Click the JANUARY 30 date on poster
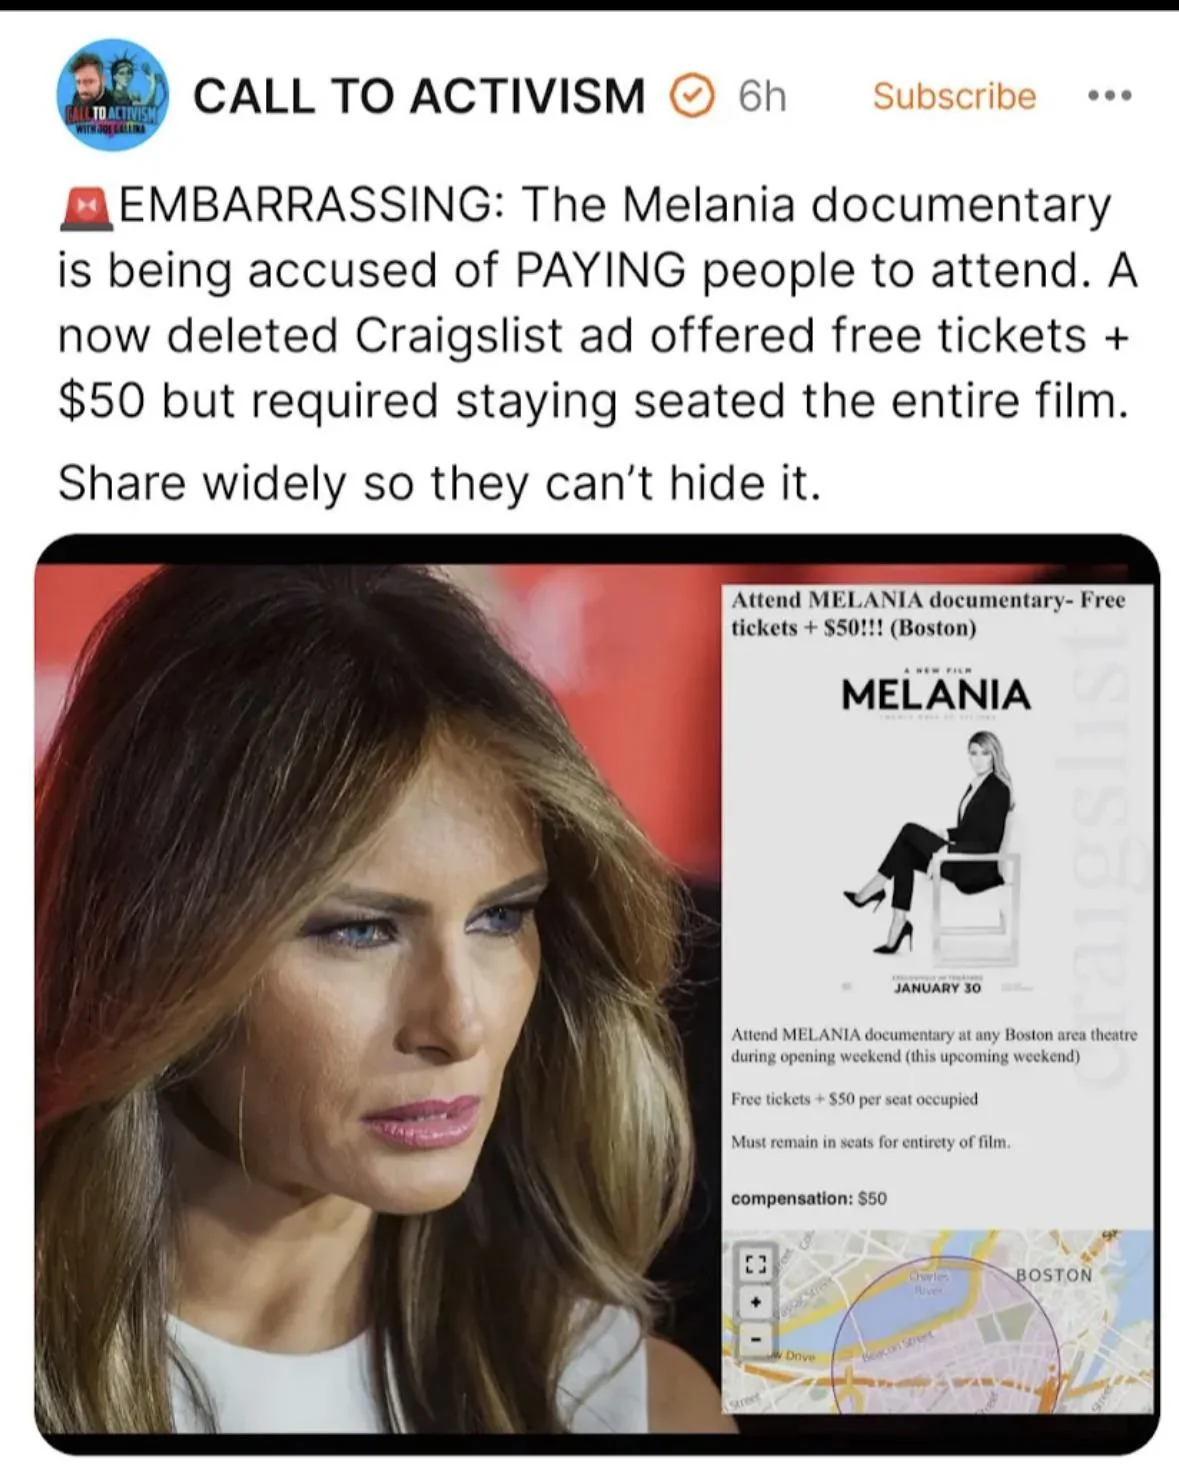The image size is (1179, 1473). [937, 987]
